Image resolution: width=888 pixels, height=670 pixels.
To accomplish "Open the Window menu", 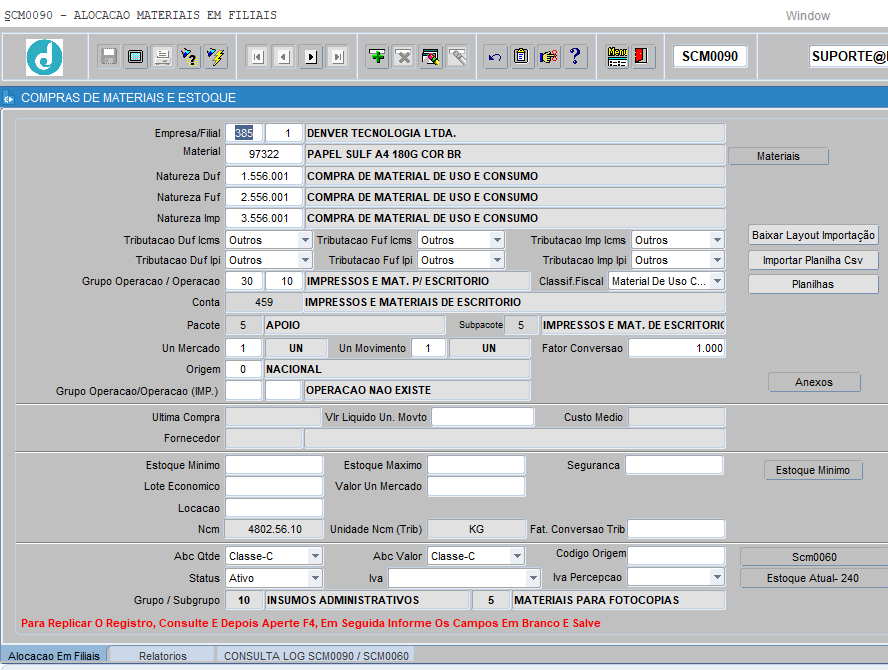I will pyautogui.click(x=808, y=16).
